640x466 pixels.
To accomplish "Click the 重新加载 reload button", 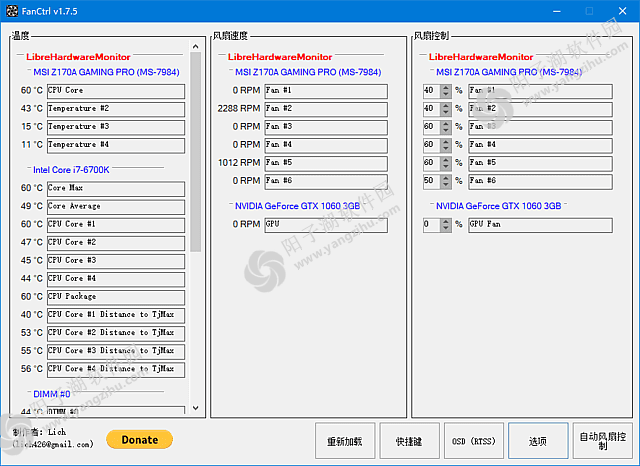I will 345,441.
